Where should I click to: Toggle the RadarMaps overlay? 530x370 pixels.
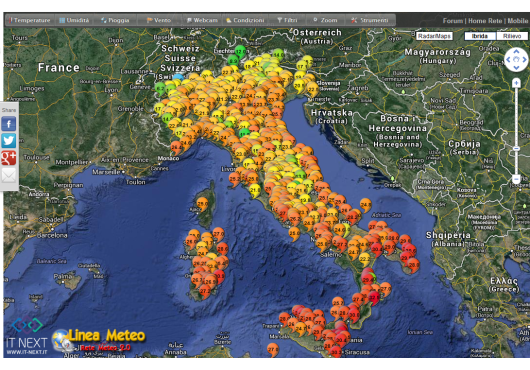coord(434,36)
